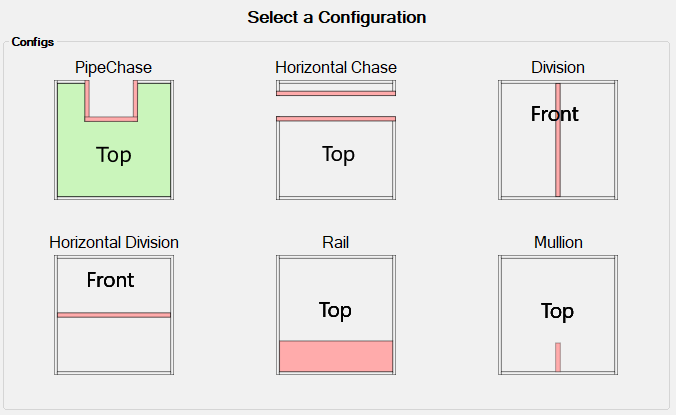Screen dimensions: 676x415
Task: Click the PipeChase label text
Action: (113, 68)
